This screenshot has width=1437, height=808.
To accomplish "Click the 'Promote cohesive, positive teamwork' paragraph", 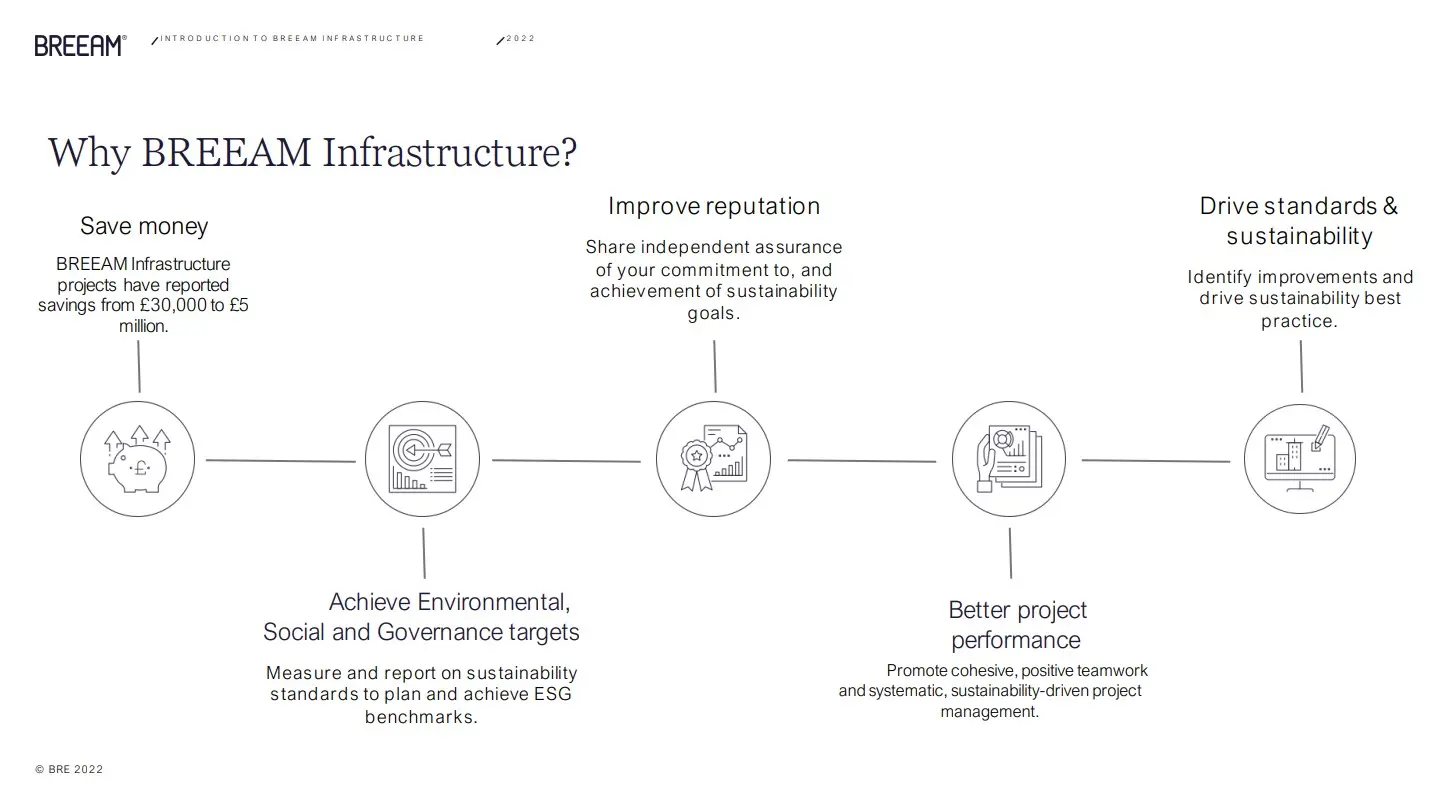I will (x=992, y=691).
